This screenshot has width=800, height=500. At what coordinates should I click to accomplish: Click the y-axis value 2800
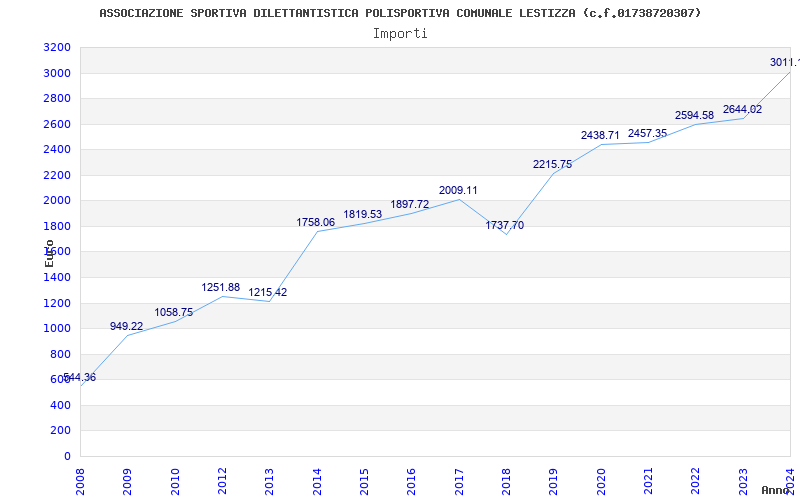pyautogui.click(x=57, y=98)
